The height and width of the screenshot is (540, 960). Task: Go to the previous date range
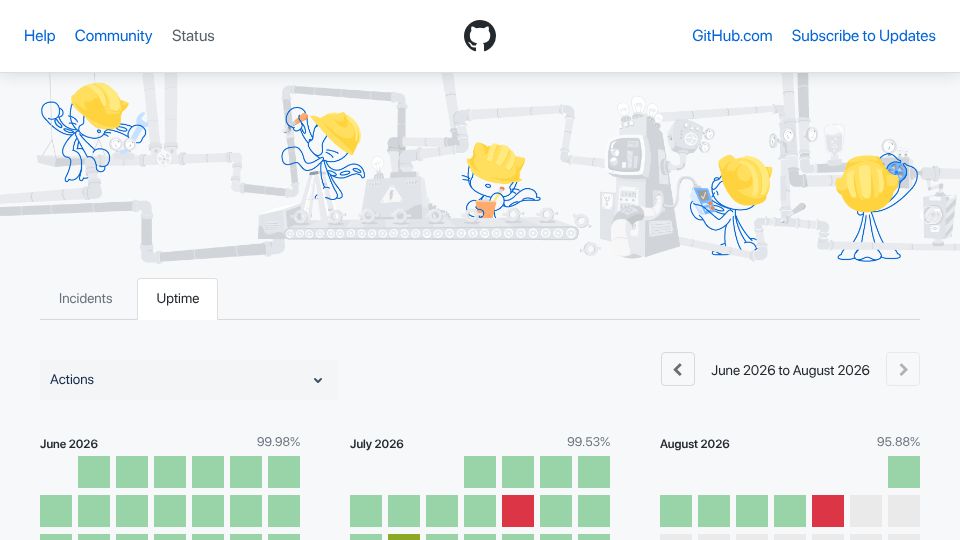point(678,369)
